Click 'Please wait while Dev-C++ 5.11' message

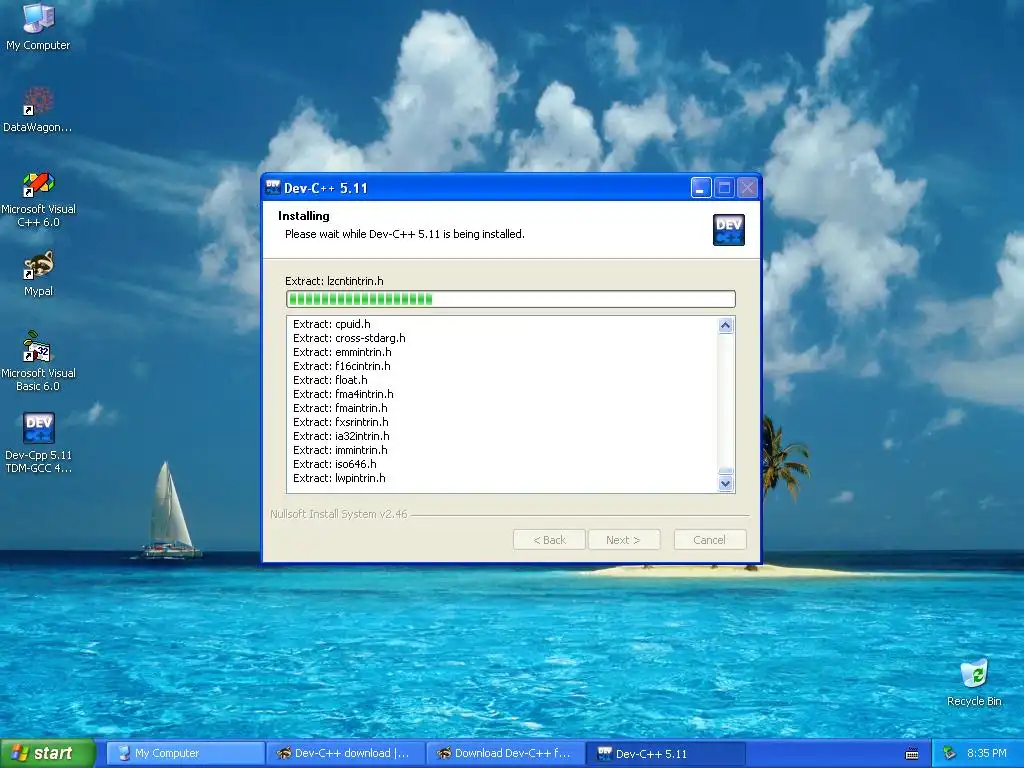click(x=405, y=234)
